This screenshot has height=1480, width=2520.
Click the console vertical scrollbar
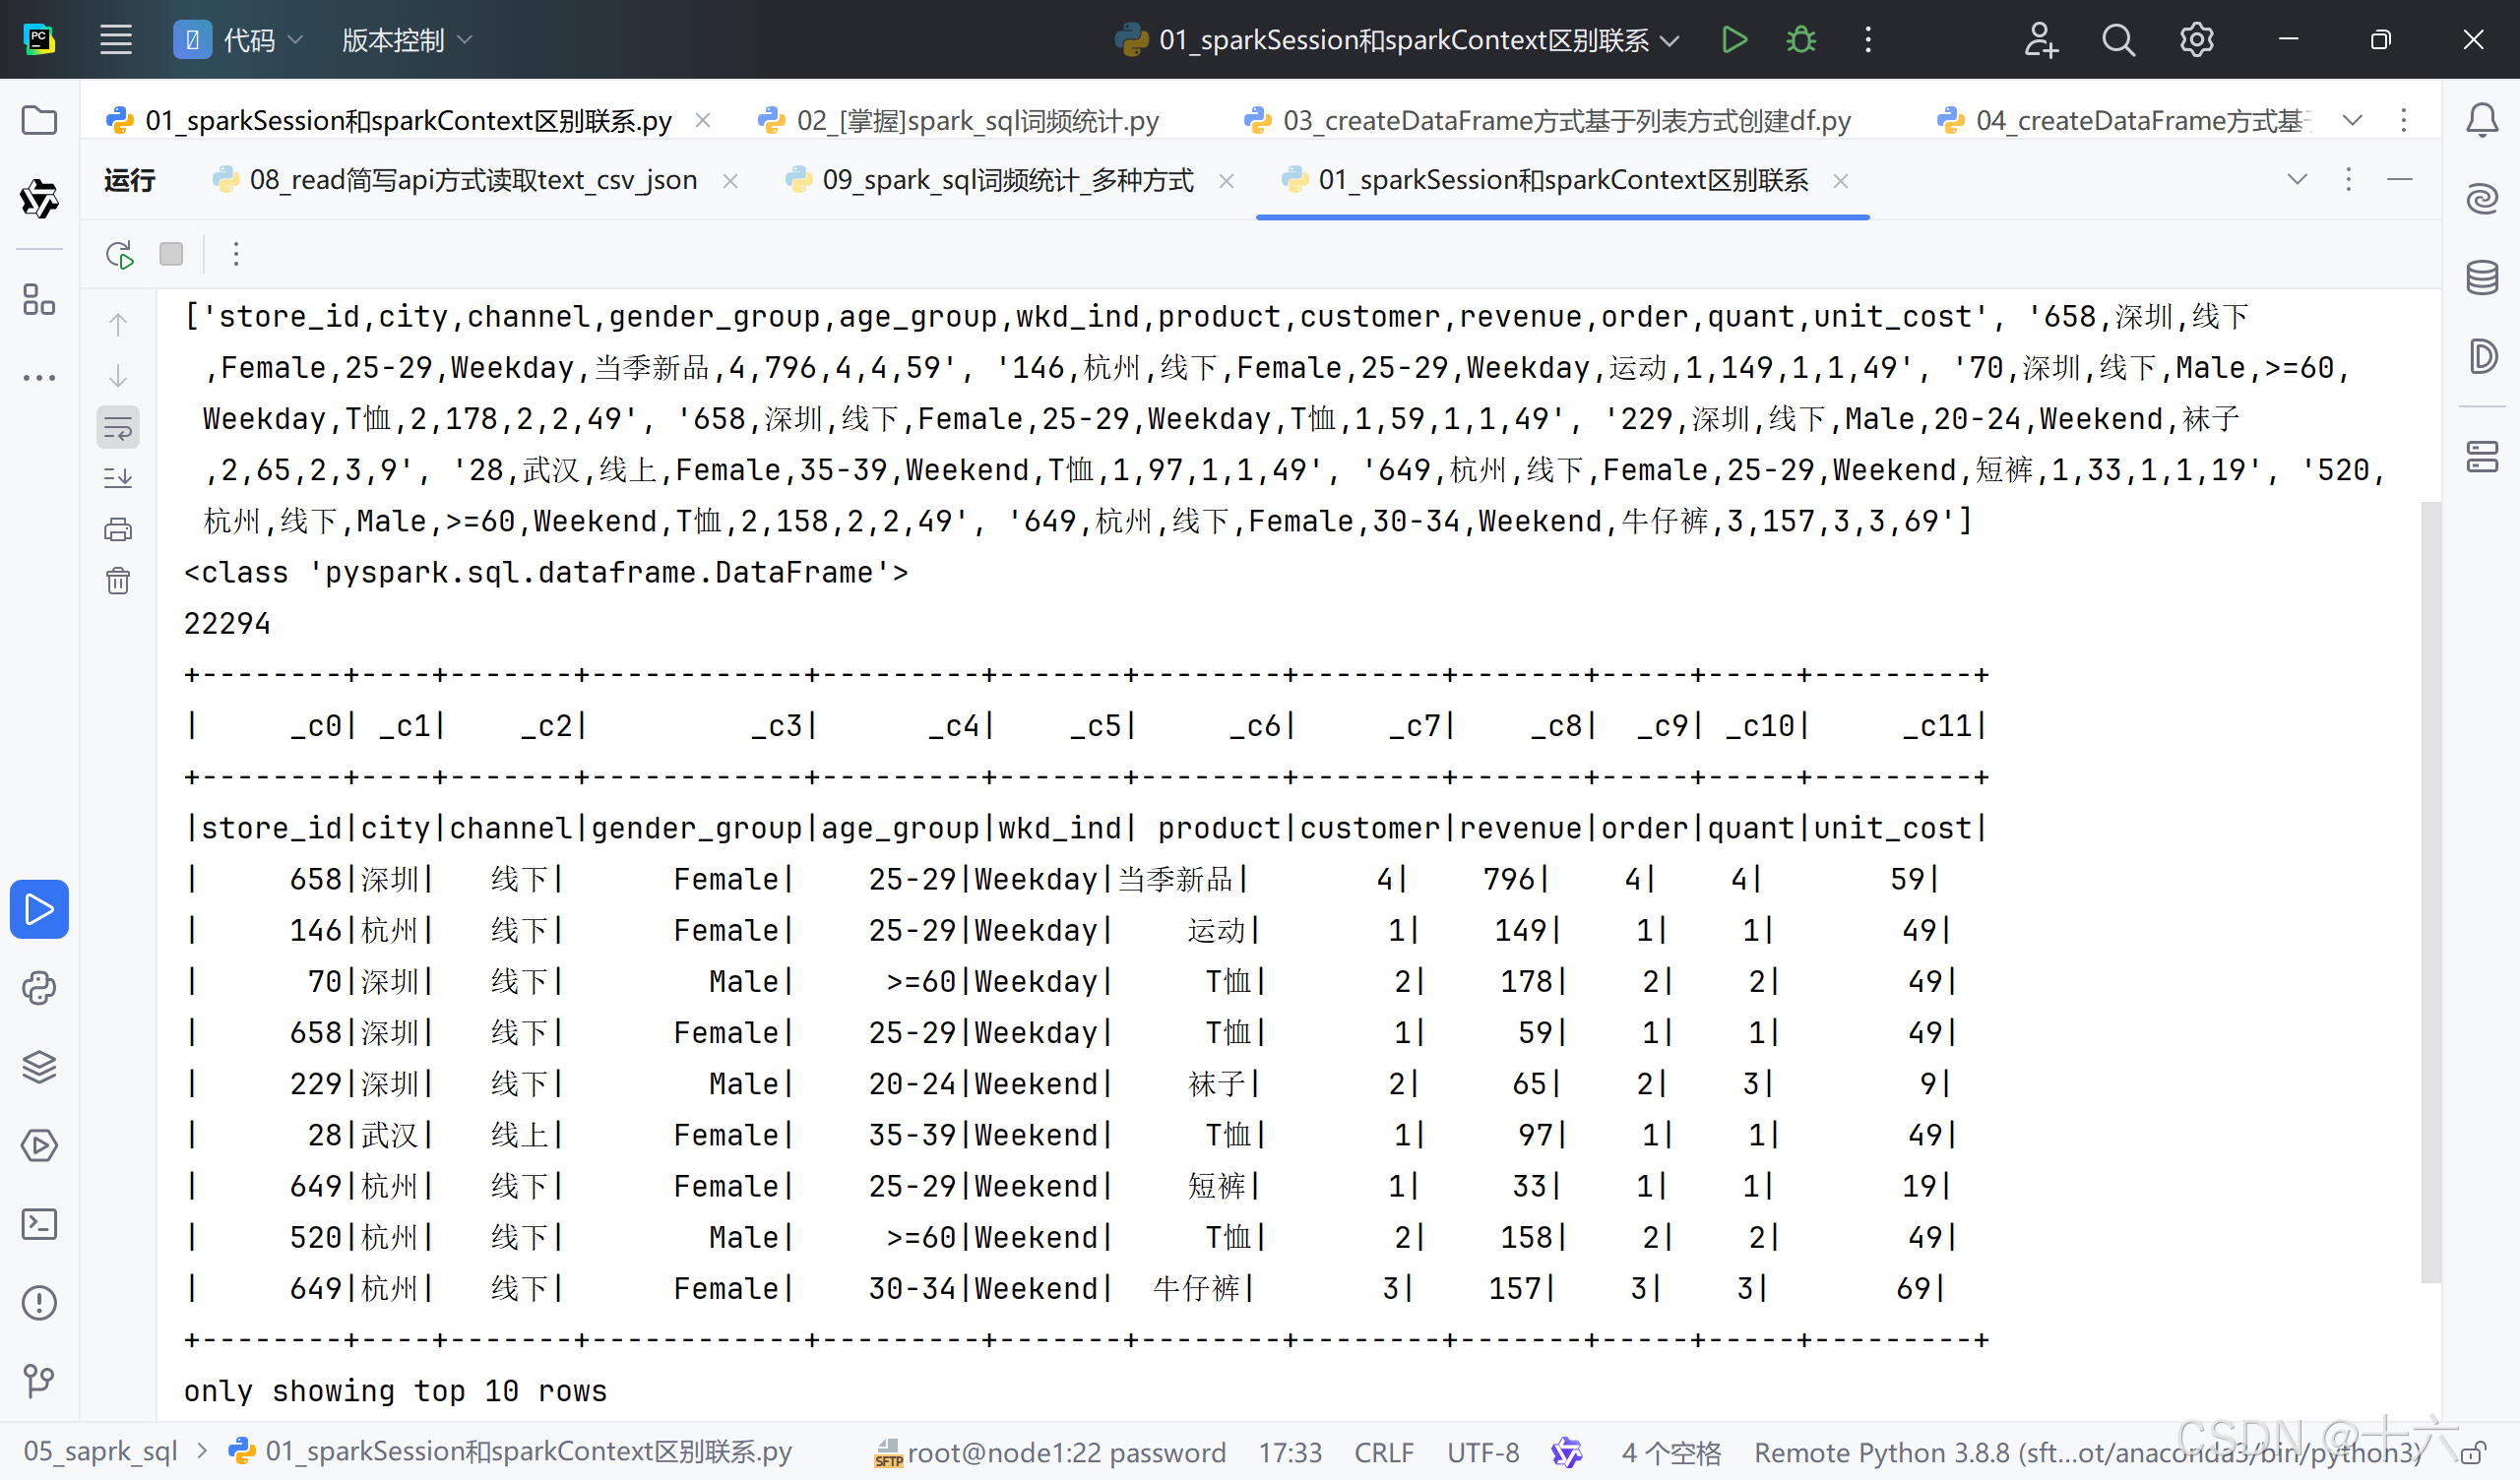(x=2431, y=890)
